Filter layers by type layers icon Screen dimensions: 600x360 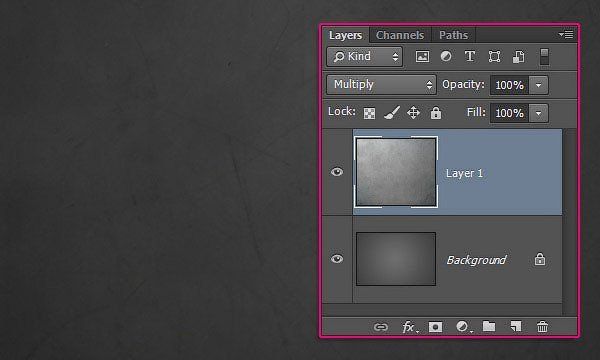click(x=470, y=57)
